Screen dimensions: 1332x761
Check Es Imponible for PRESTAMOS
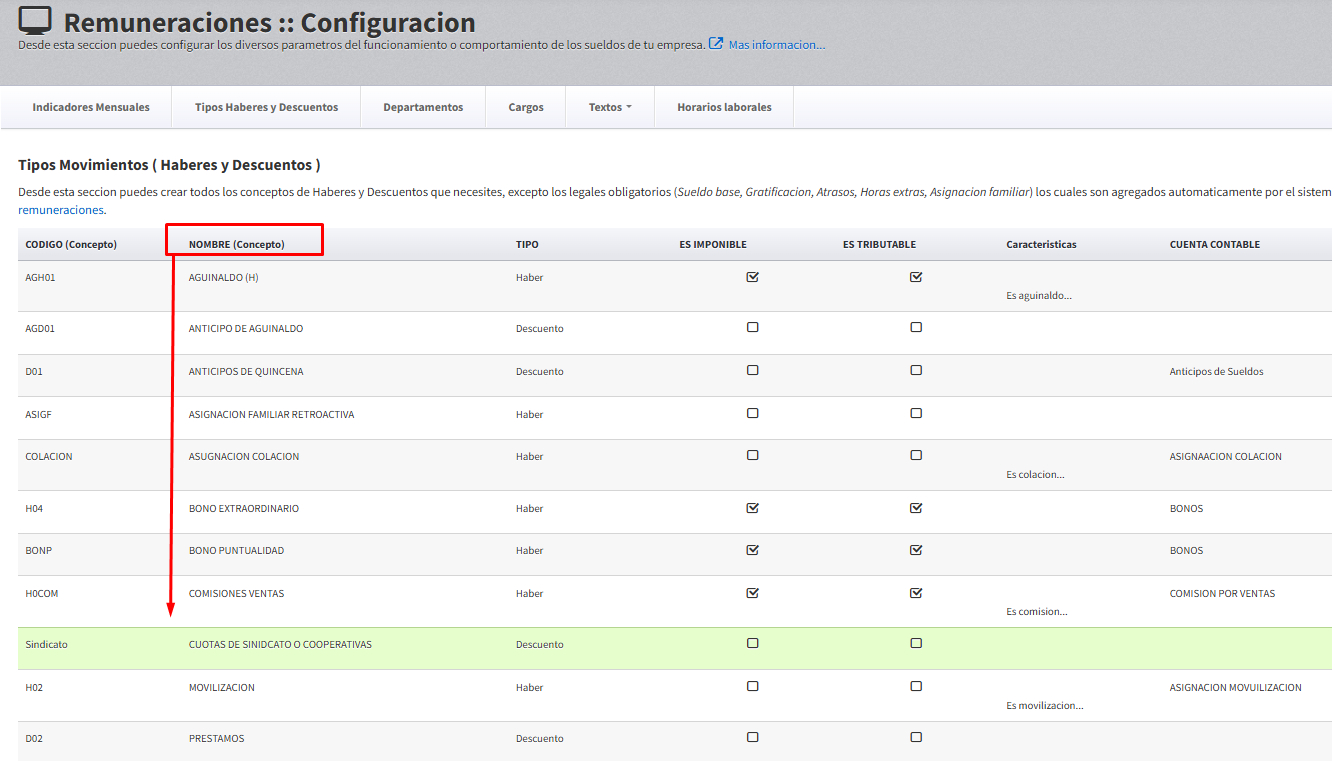coord(753,737)
